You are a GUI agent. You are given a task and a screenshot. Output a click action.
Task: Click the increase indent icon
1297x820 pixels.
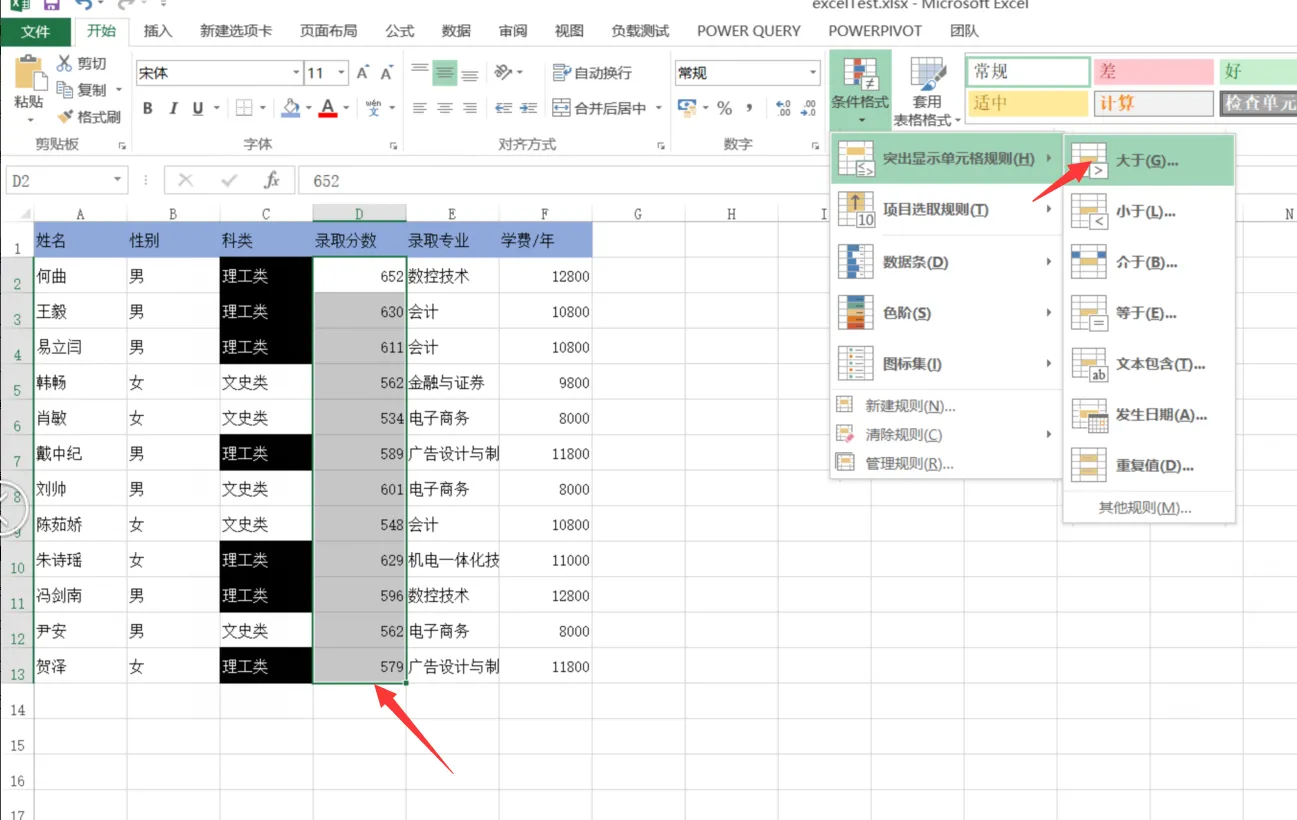point(527,108)
